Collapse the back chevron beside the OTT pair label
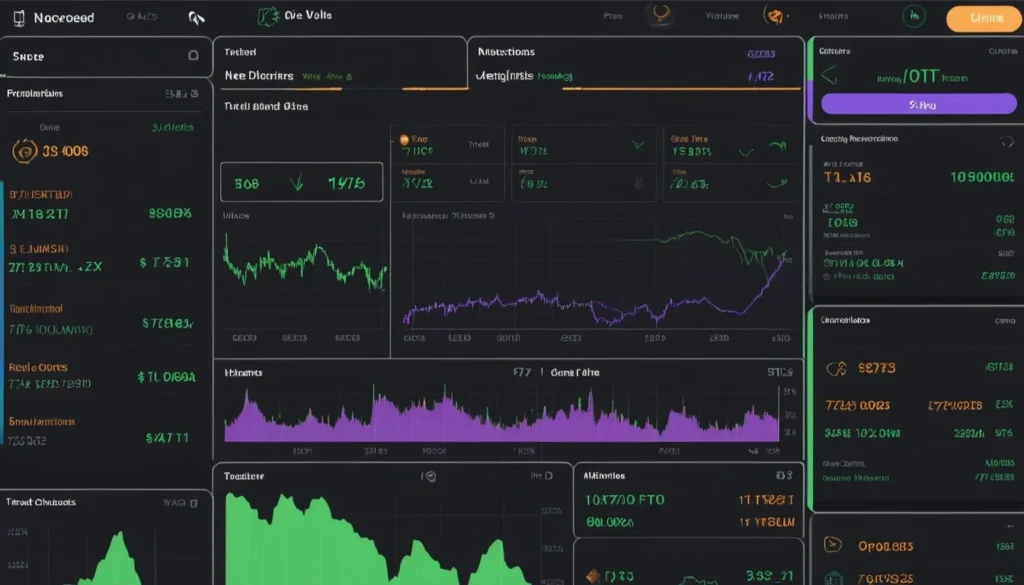1024x585 pixels. point(829,75)
